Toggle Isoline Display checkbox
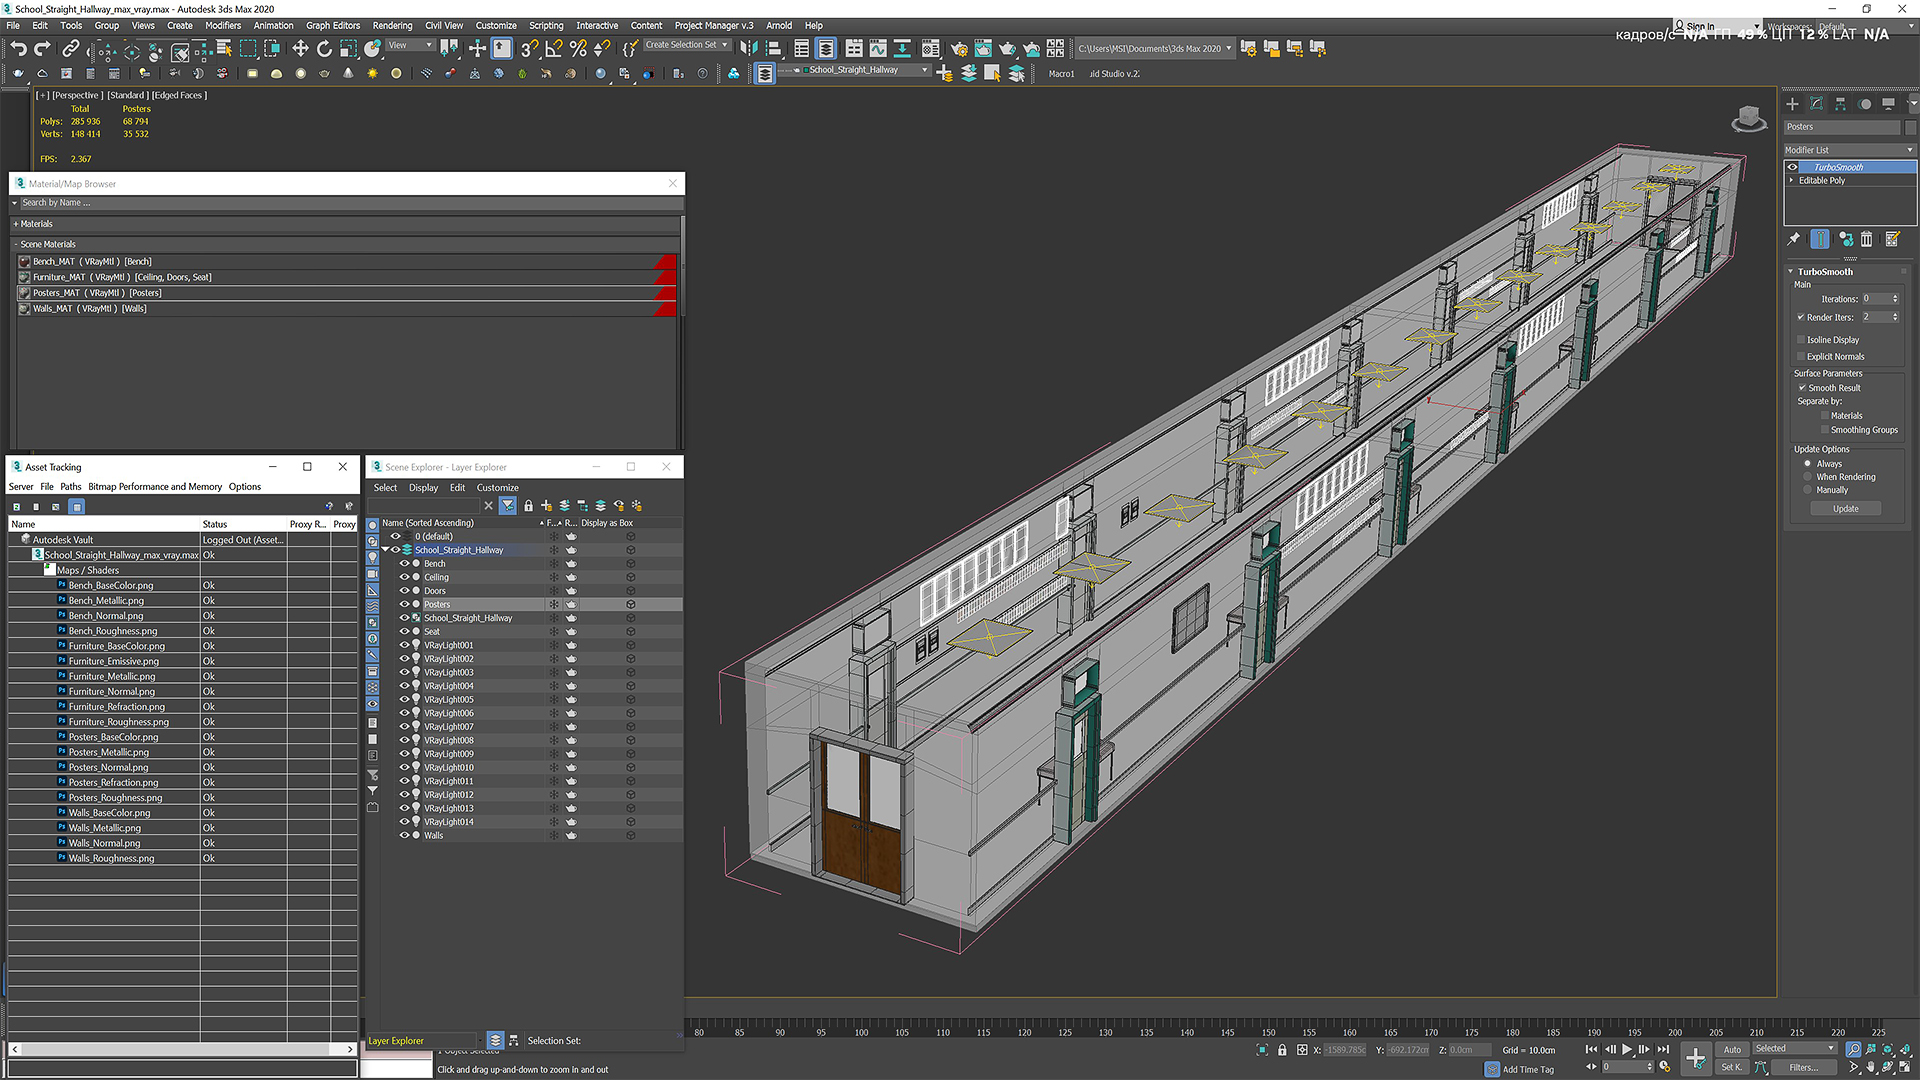The image size is (1920, 1080). pos(1801,340)
